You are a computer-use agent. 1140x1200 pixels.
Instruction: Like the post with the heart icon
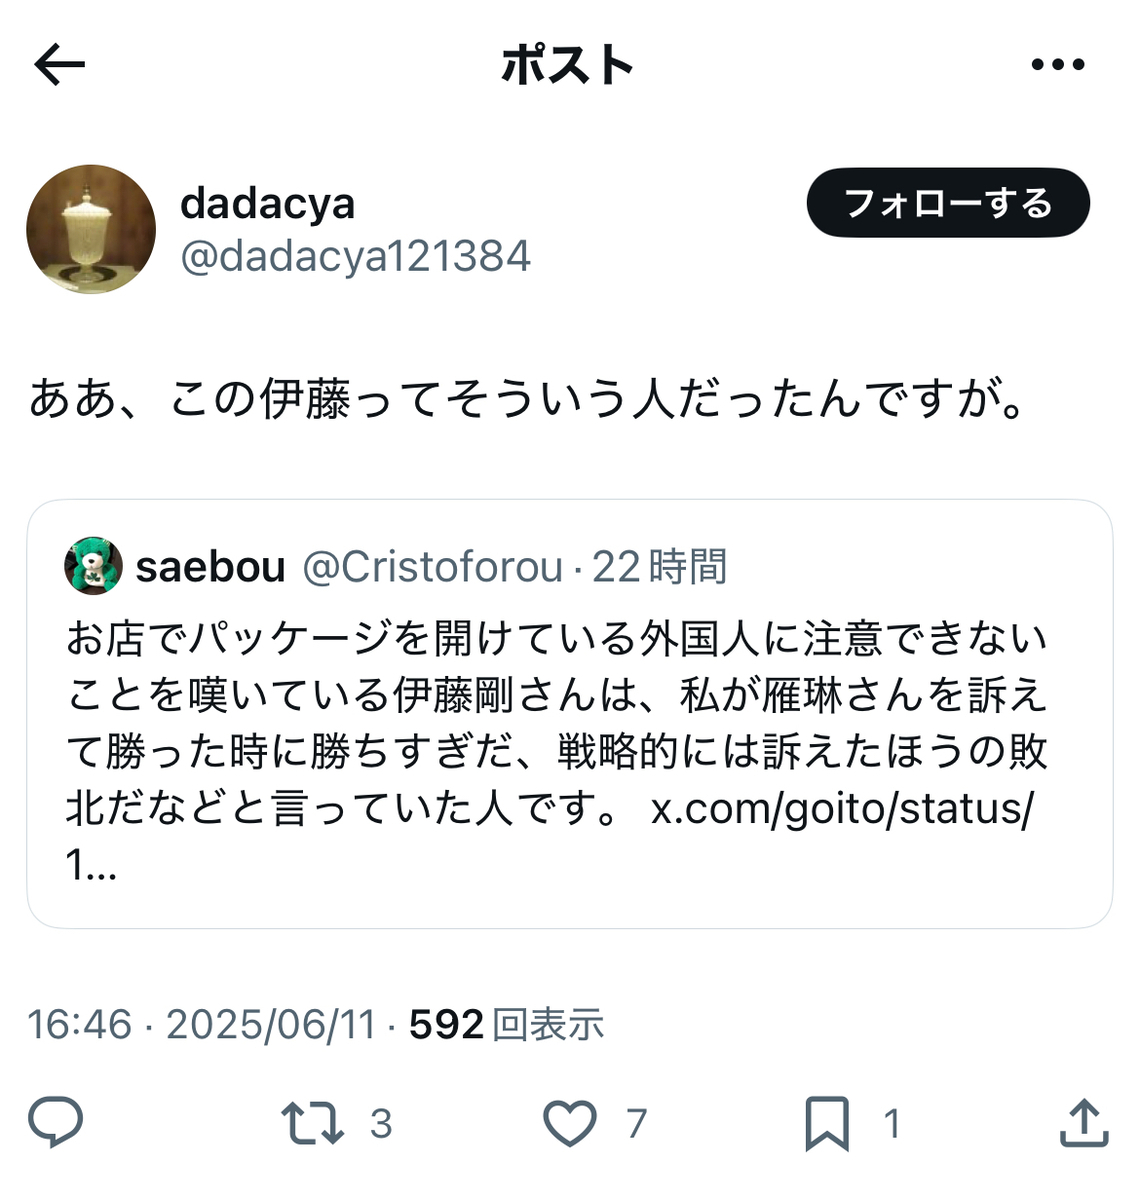click(570, 1123)
